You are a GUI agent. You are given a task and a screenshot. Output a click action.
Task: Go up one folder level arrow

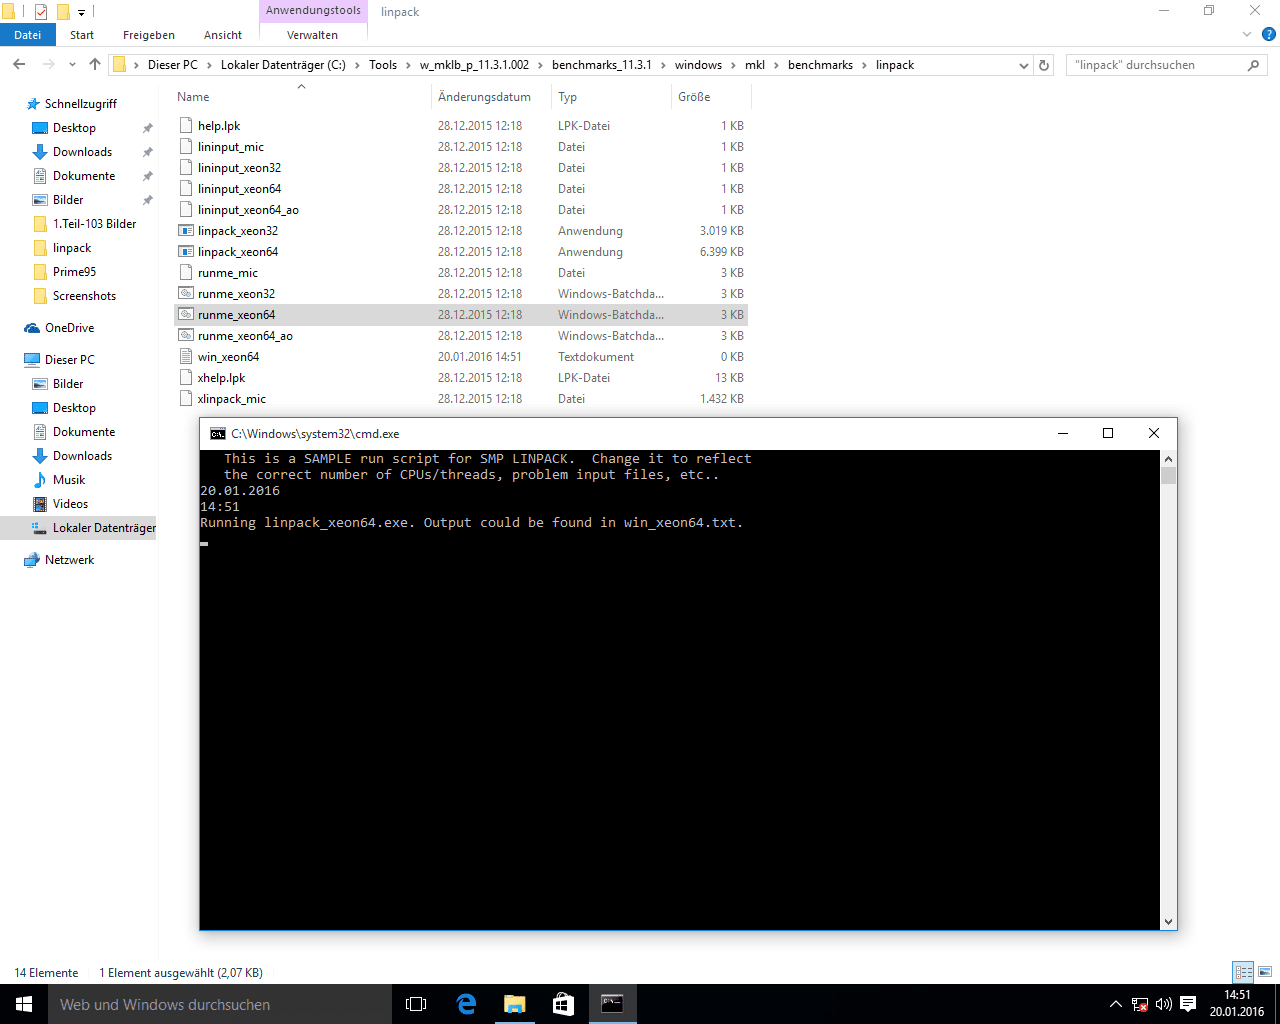(x=95, y=65)
